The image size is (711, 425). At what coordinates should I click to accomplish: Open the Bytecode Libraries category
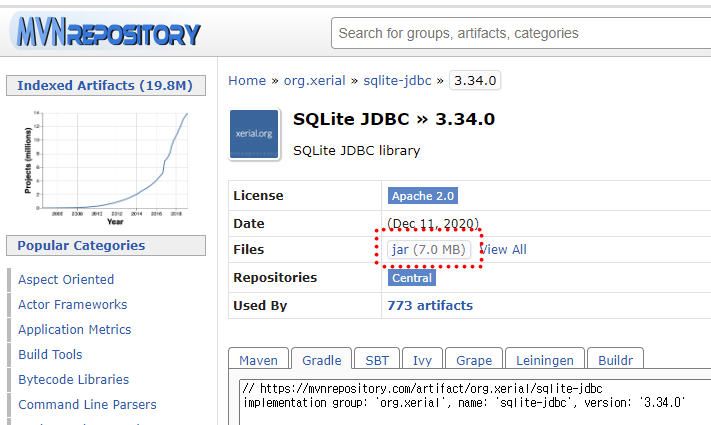[73, 379]
